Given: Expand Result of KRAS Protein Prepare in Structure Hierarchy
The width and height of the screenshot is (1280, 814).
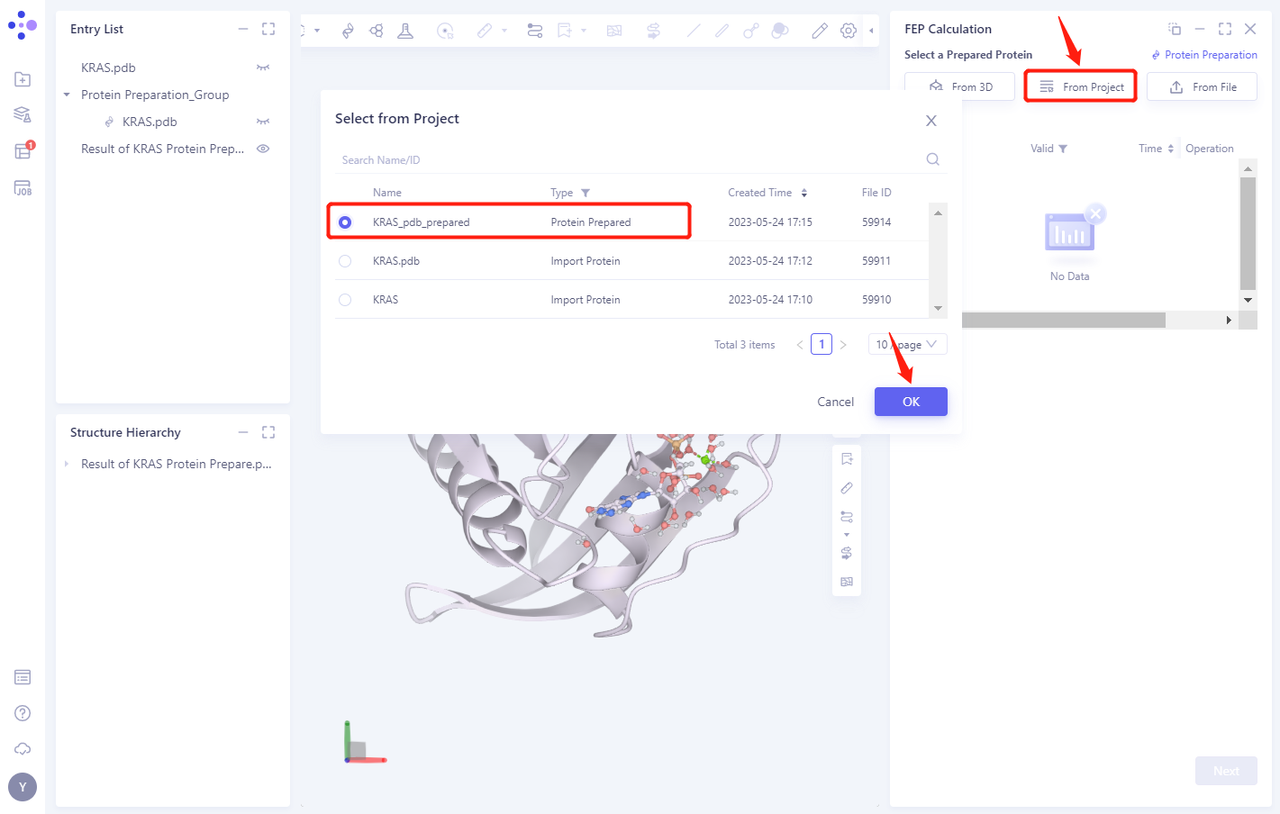Looking at the screenshot, I should coord(65,463).
